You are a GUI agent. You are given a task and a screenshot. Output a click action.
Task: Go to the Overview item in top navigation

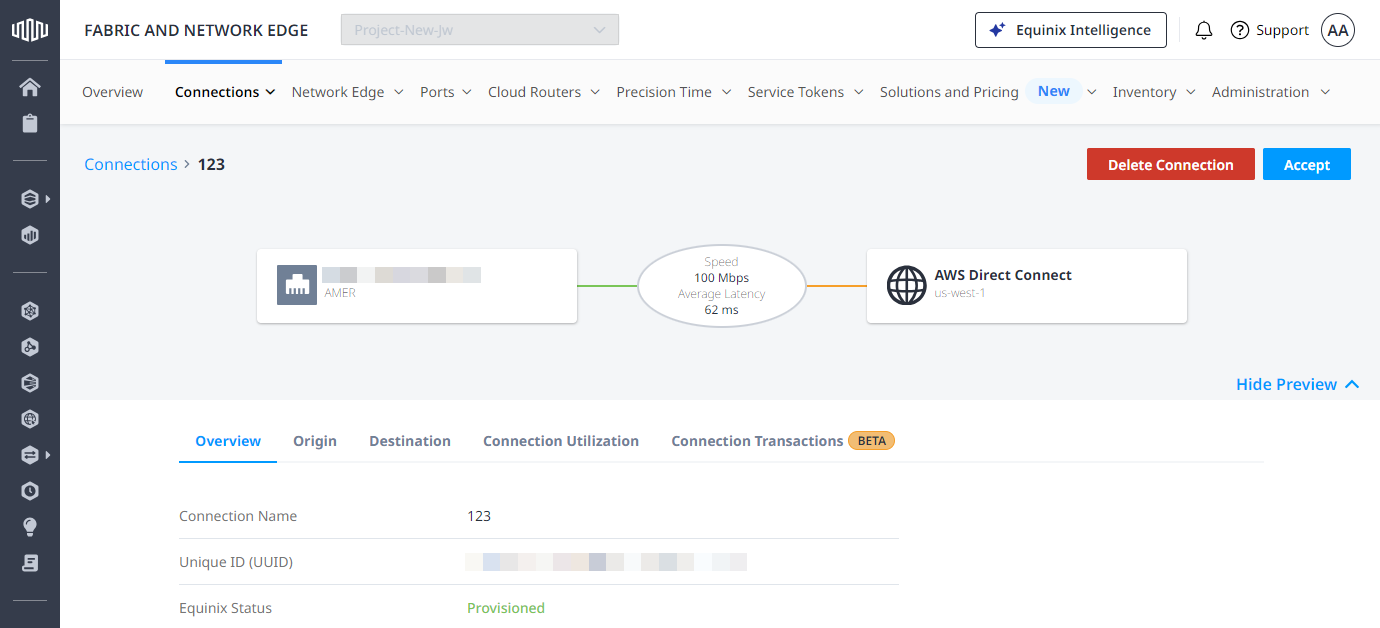coord(112,92)
